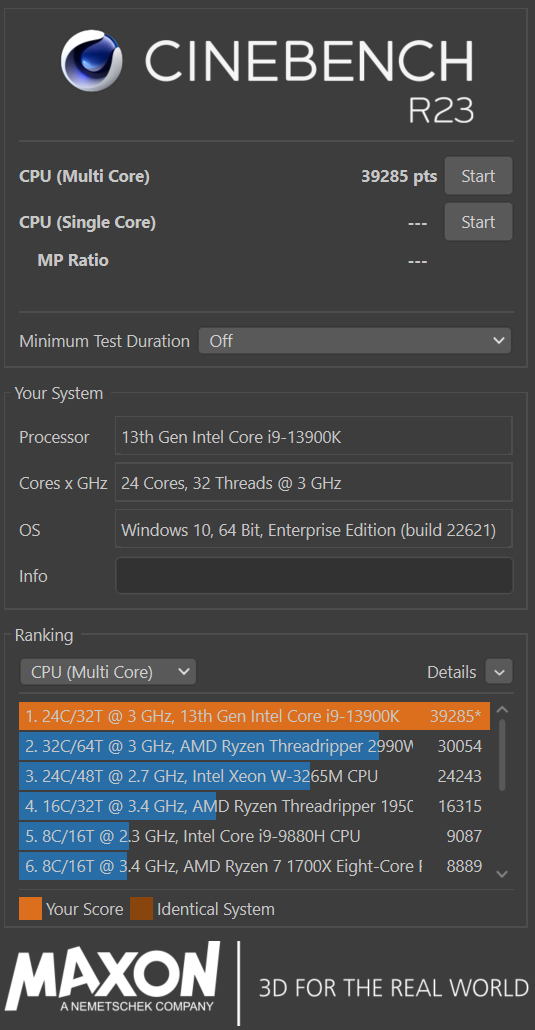Select the Intel Core i9-9880H ranking row
The image size is (535, 1030).
(x=254, y=836)
